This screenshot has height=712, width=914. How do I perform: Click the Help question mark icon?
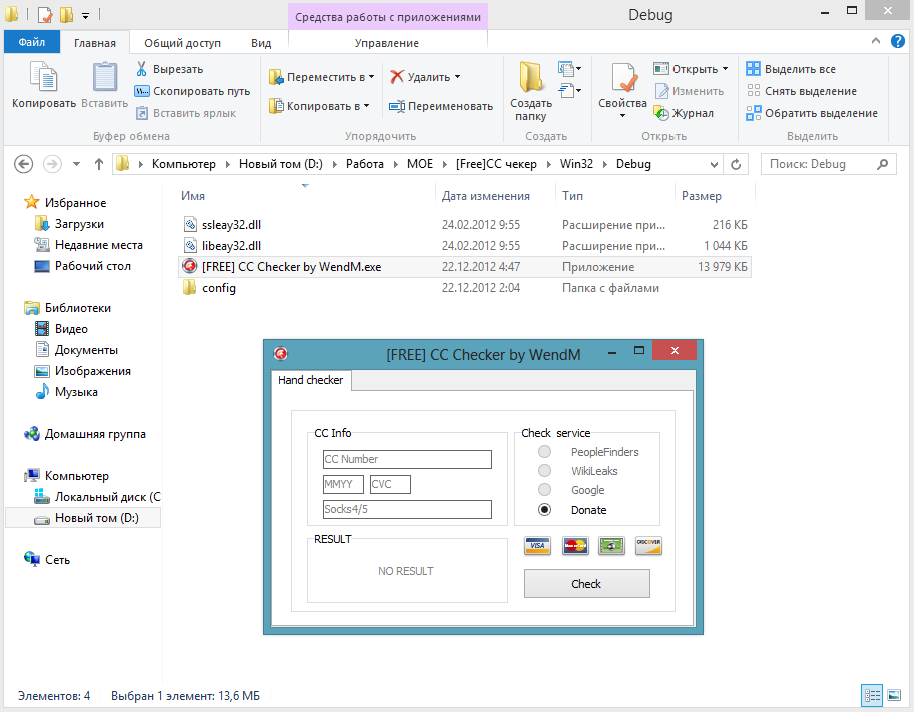point(898,41)
